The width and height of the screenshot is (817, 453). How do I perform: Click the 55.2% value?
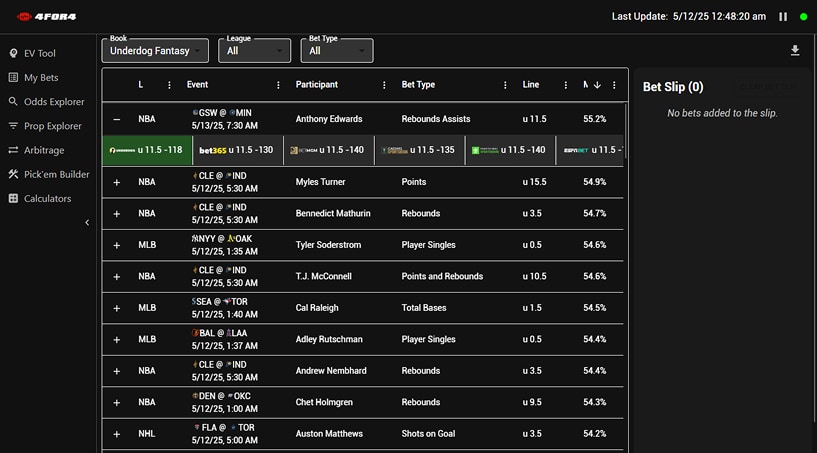point(595,119)
